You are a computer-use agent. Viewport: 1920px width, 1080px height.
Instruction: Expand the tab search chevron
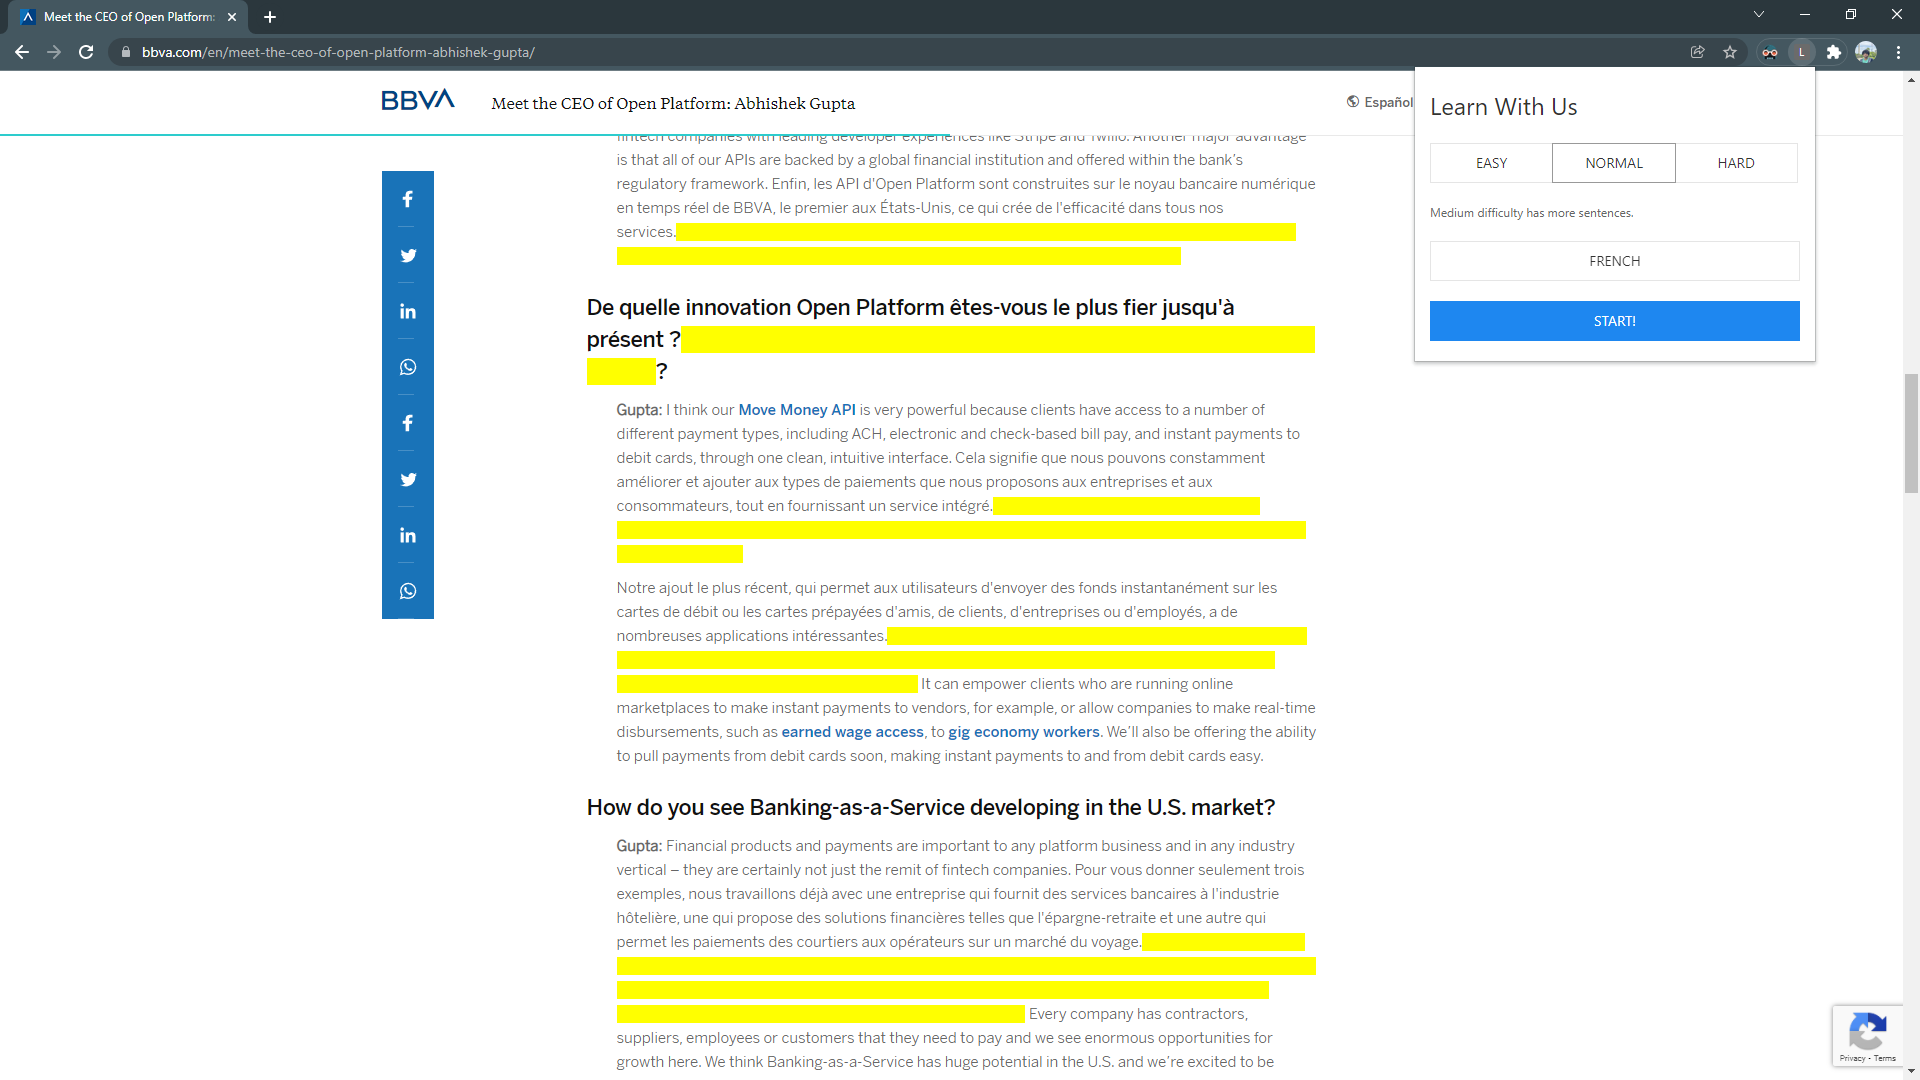[x=1759, y=14]
